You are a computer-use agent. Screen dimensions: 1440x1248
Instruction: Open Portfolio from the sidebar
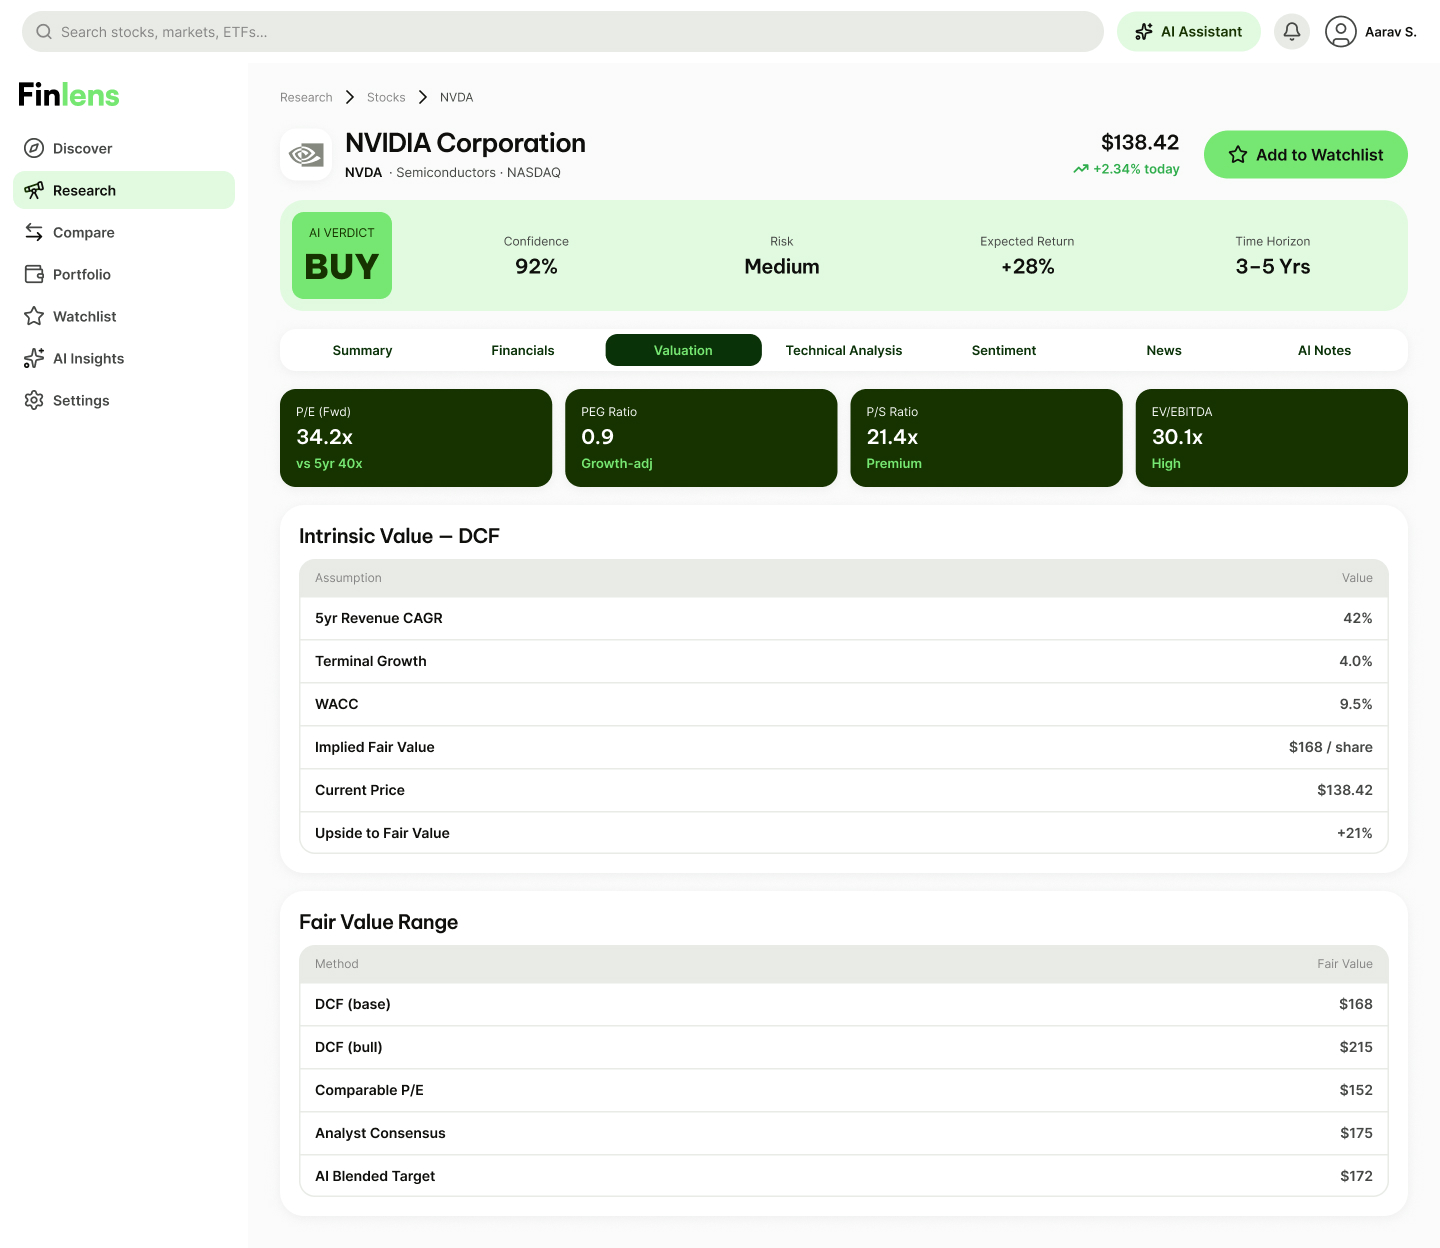pyautogui.click(x=124, y=274)
